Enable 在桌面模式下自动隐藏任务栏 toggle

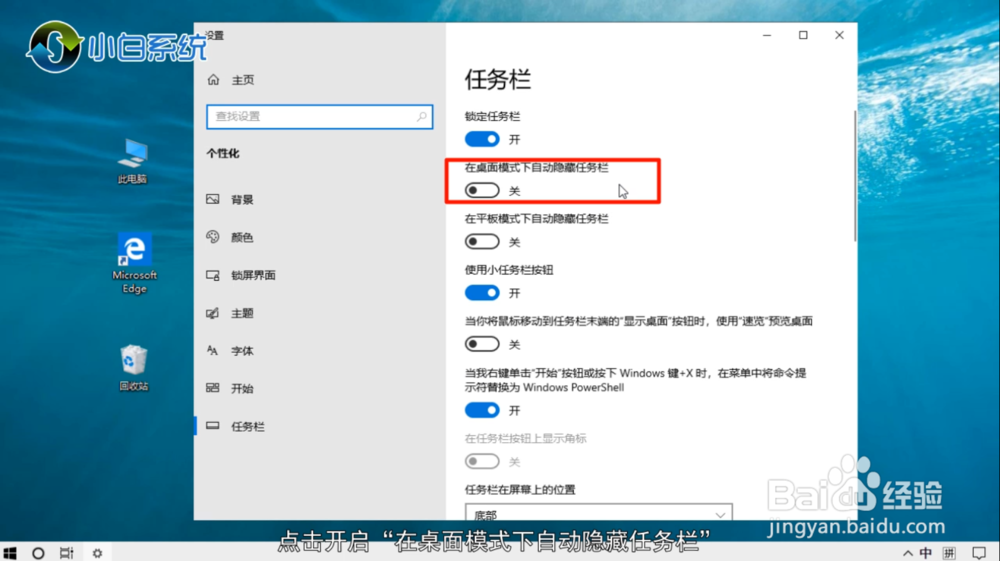pos(482,191)
